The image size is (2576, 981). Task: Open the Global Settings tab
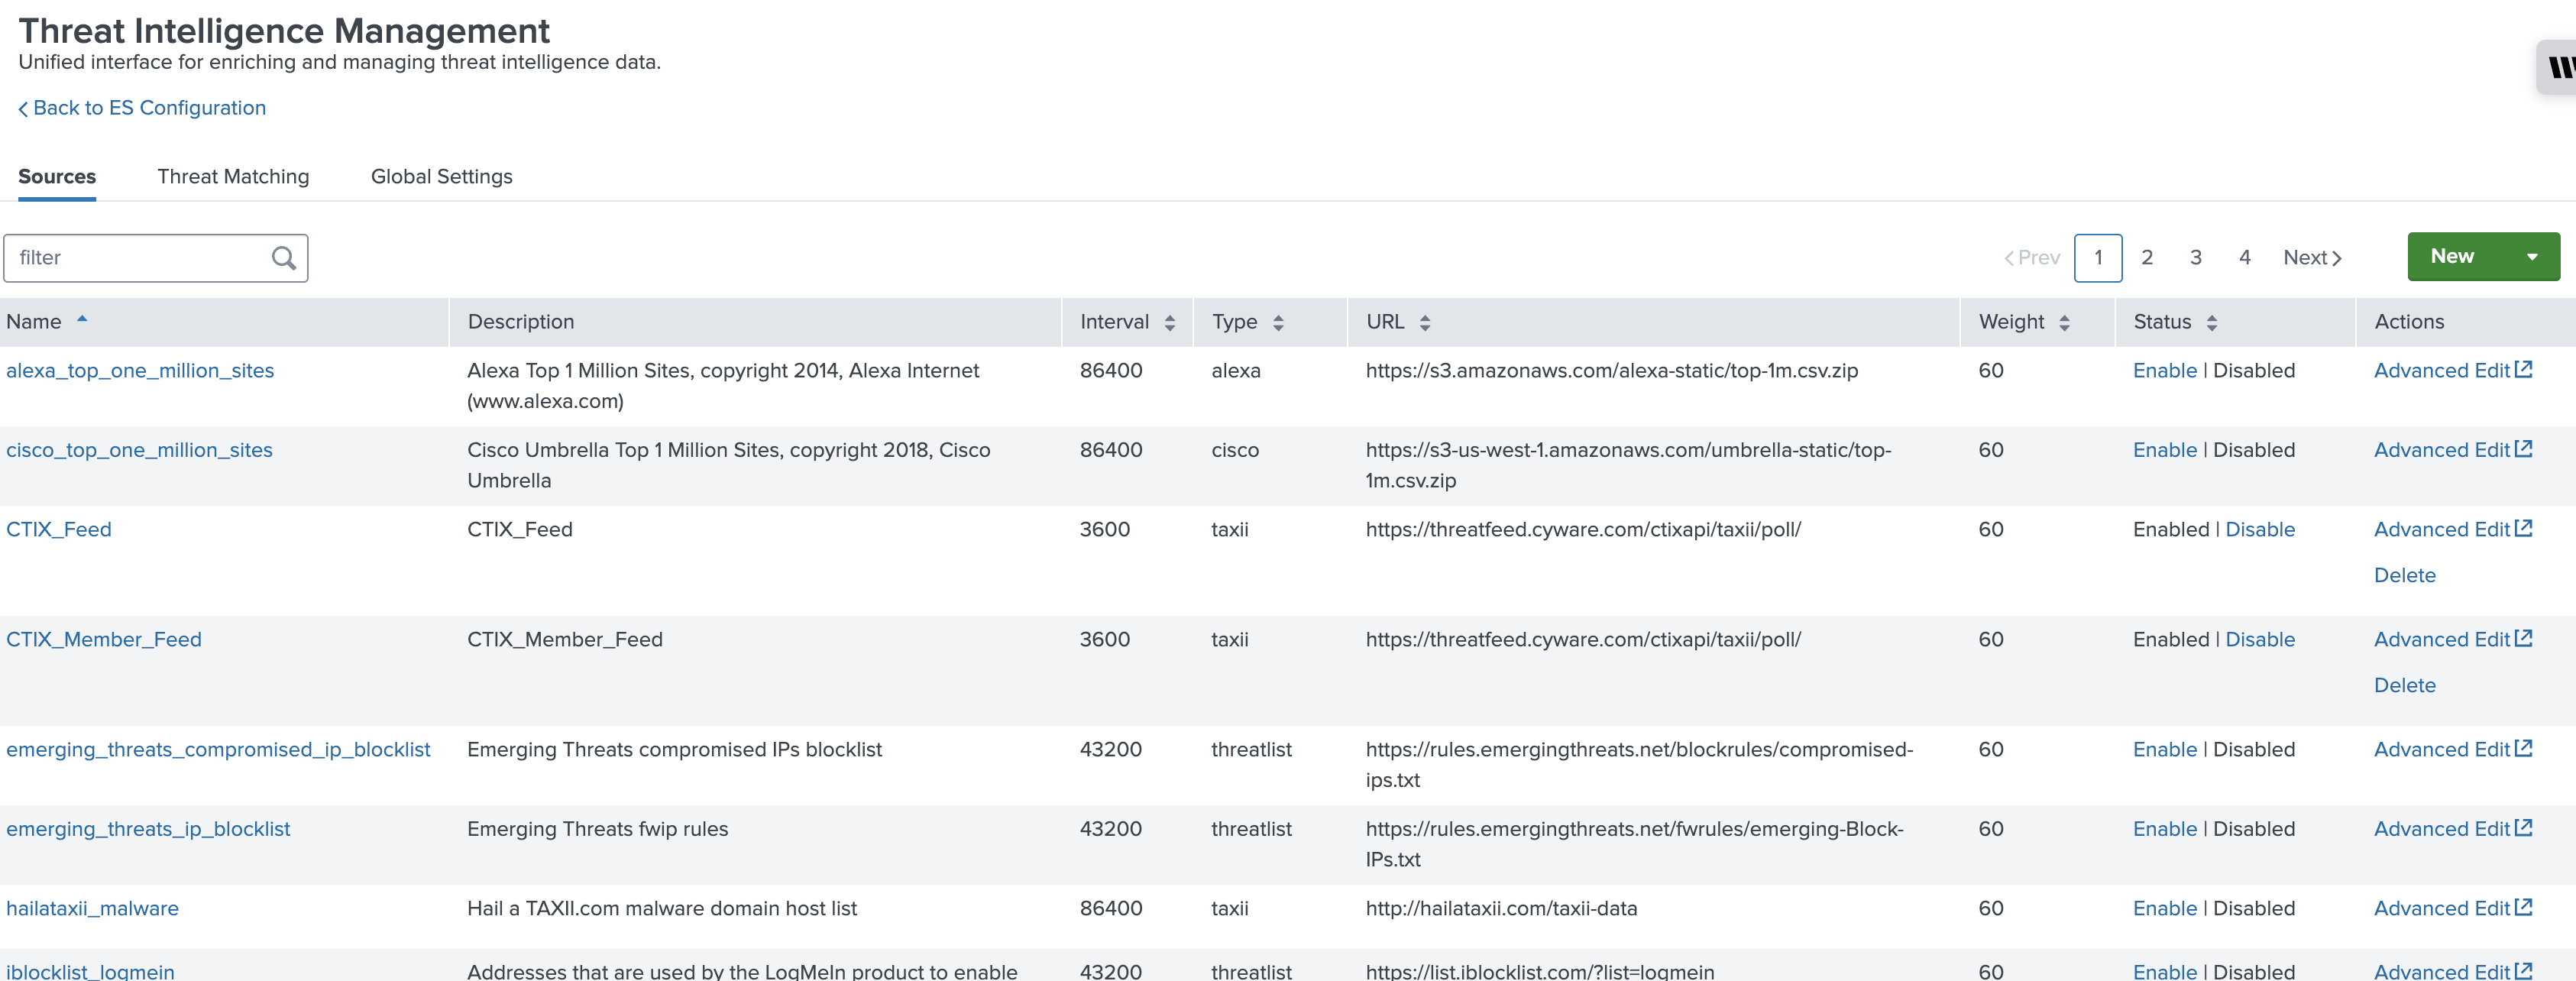pos(441,177)
